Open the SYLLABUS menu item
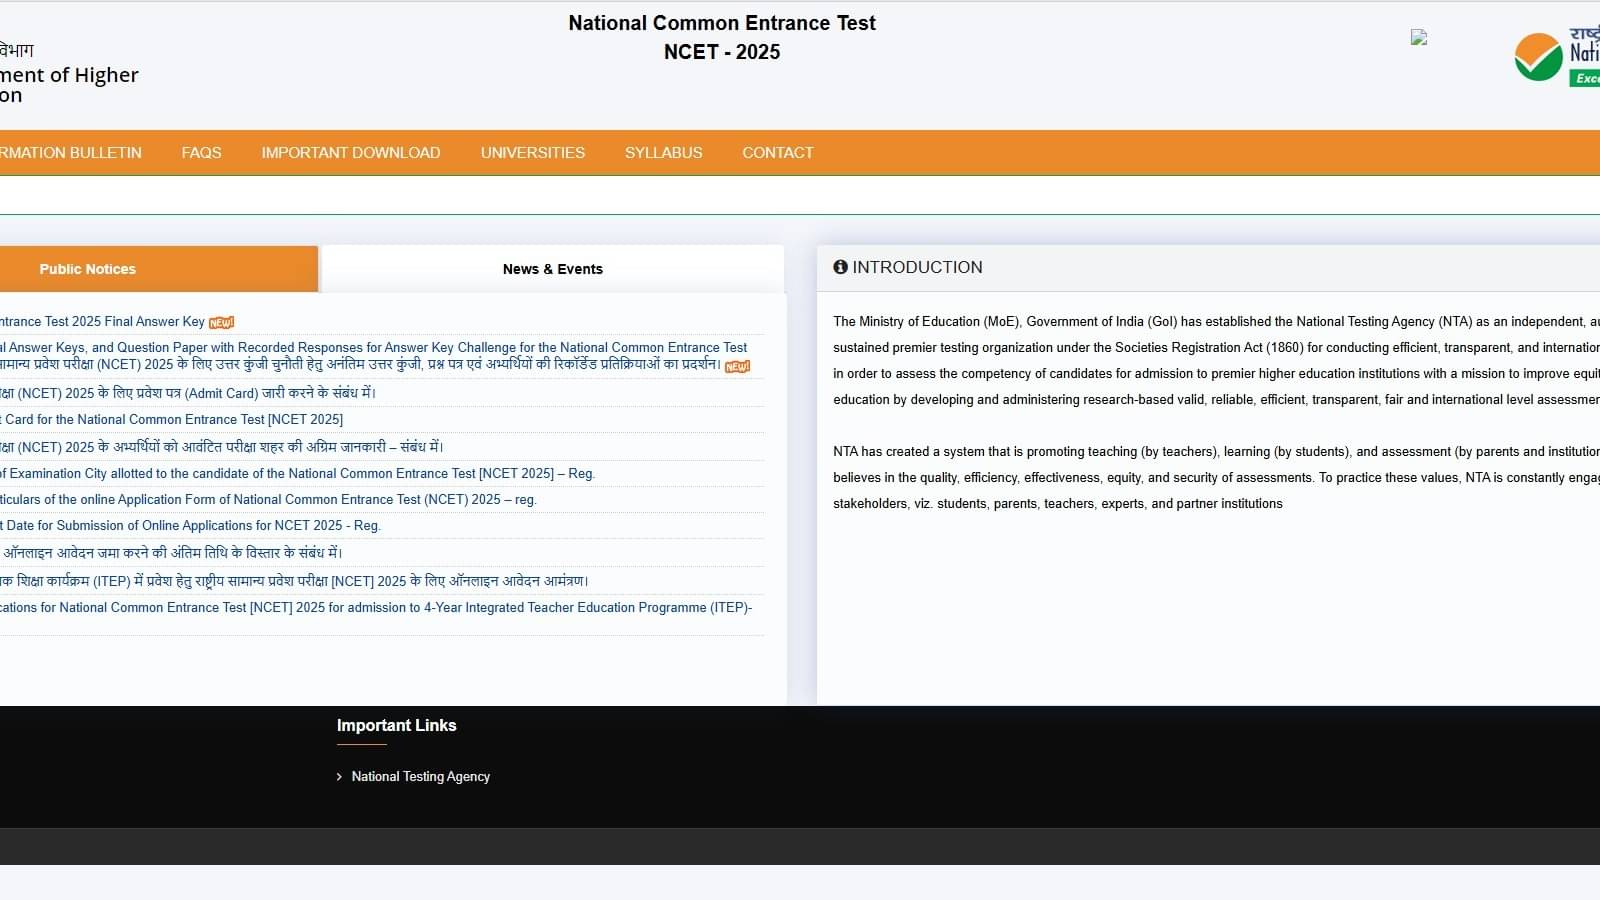Screen dimensions: 1600x900 coord(664,153)
